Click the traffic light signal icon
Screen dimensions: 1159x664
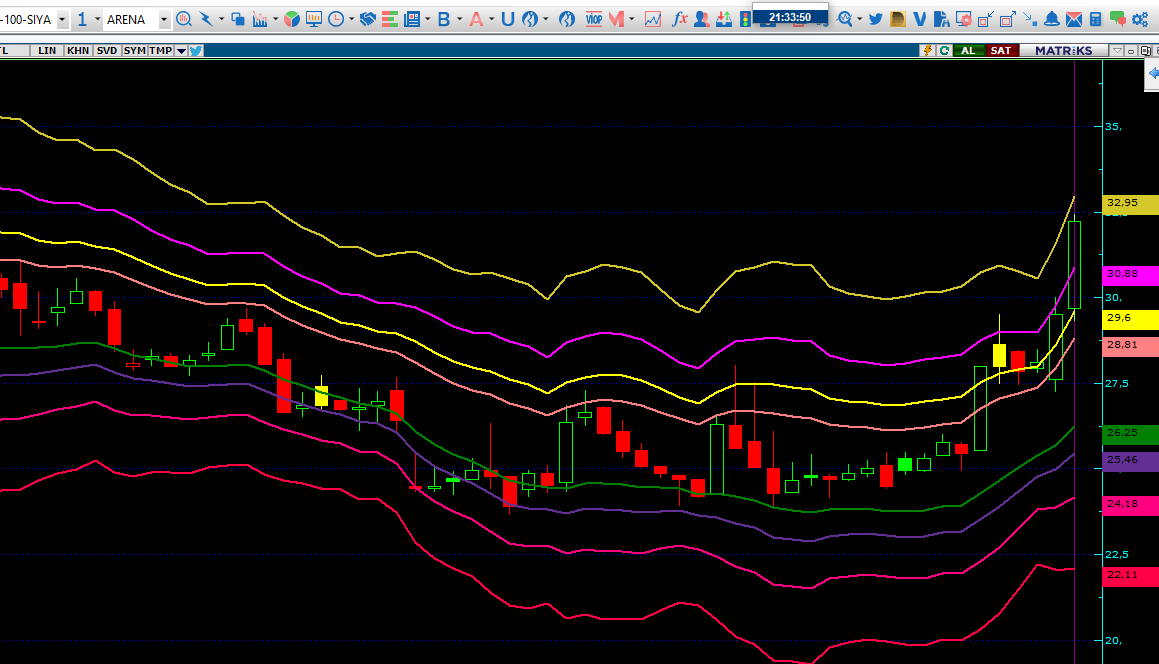click(x=745, y=18)
